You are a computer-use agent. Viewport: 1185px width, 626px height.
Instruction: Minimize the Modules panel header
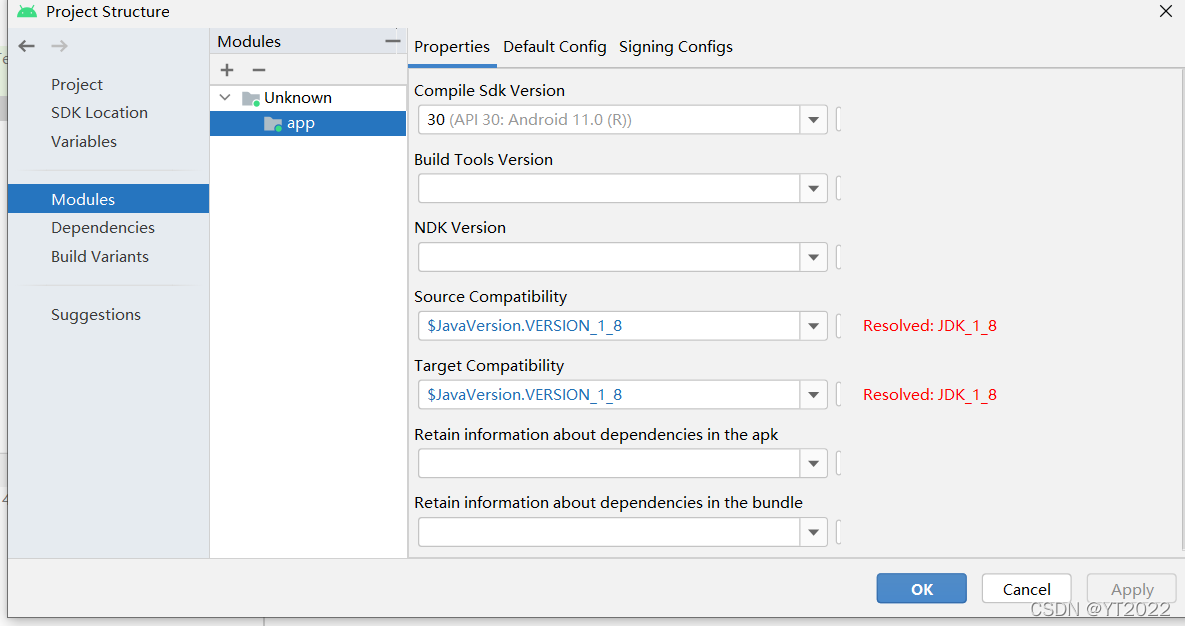tap(392, 42)
